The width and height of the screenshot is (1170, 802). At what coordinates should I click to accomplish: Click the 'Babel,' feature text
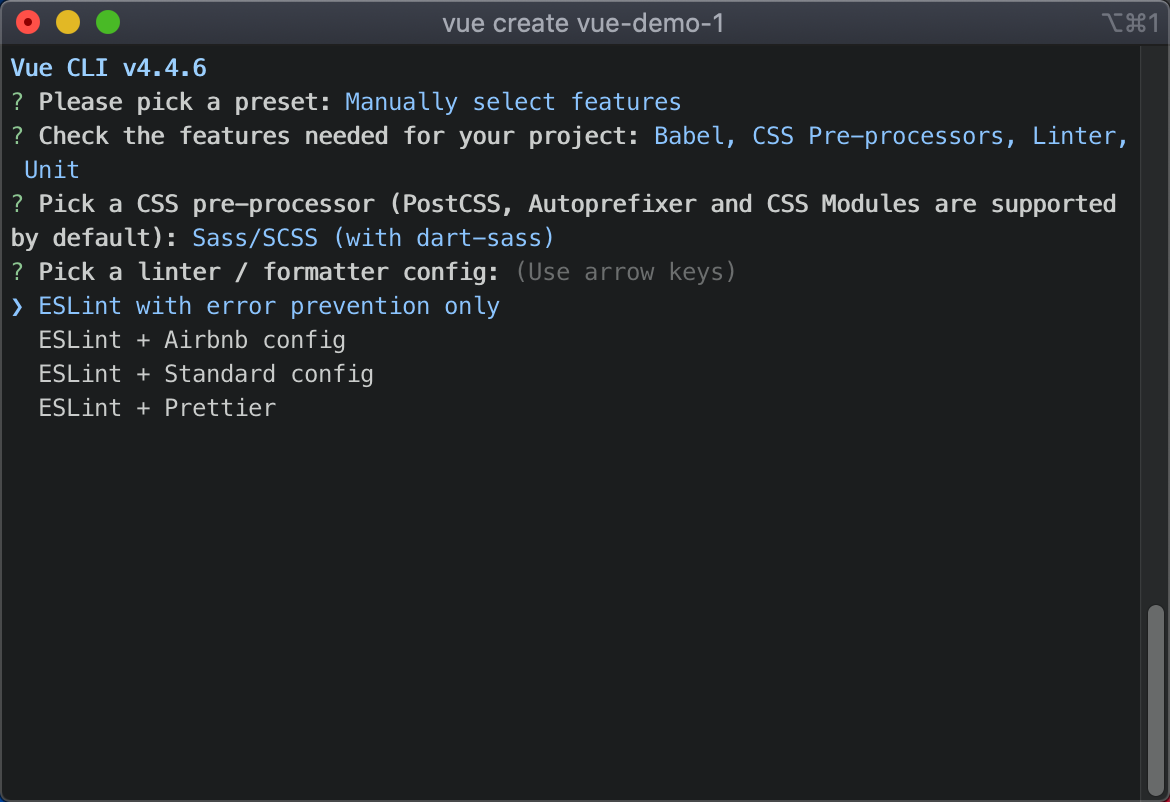(695, 137)
